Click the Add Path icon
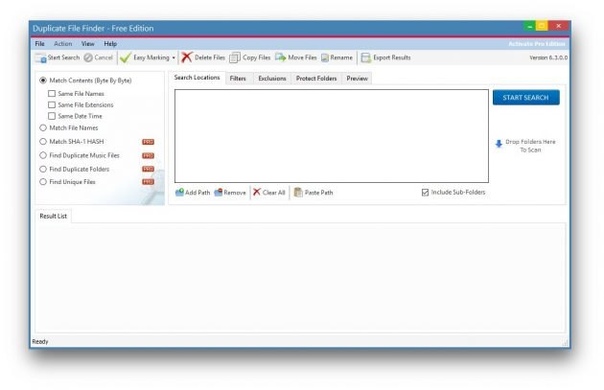The height and width of the screenshot is (390, 604). [x=180, y=192]
